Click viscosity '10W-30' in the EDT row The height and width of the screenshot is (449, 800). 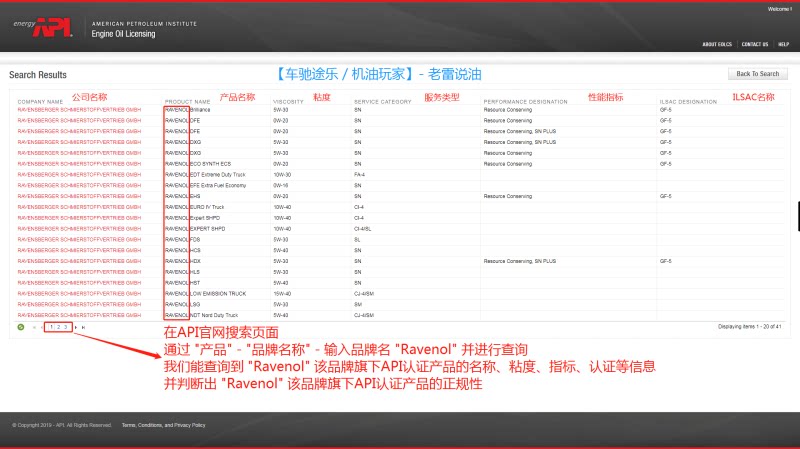[x=282, y=174]
